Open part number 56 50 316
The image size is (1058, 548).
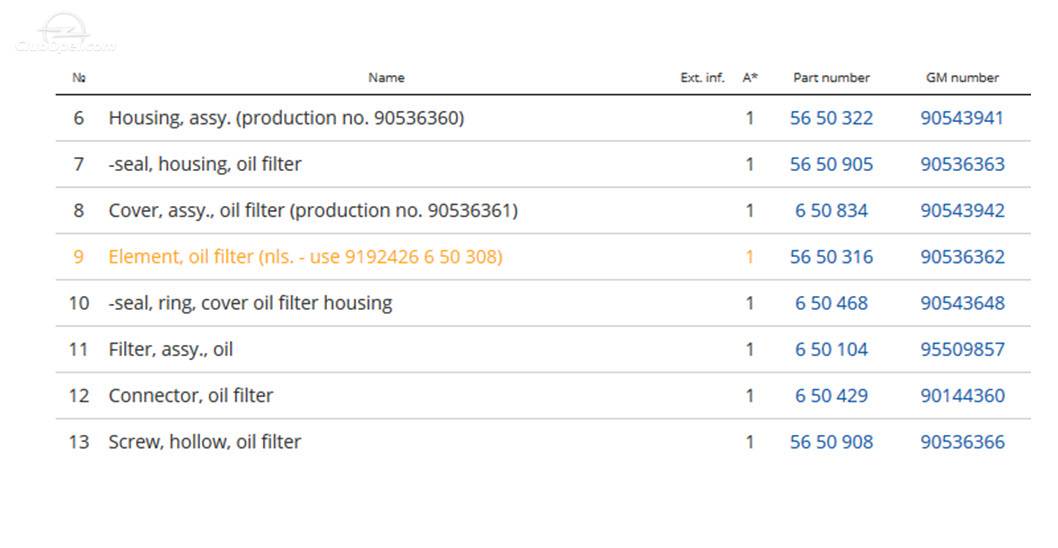pyautogui.click(x=831, y=257)
